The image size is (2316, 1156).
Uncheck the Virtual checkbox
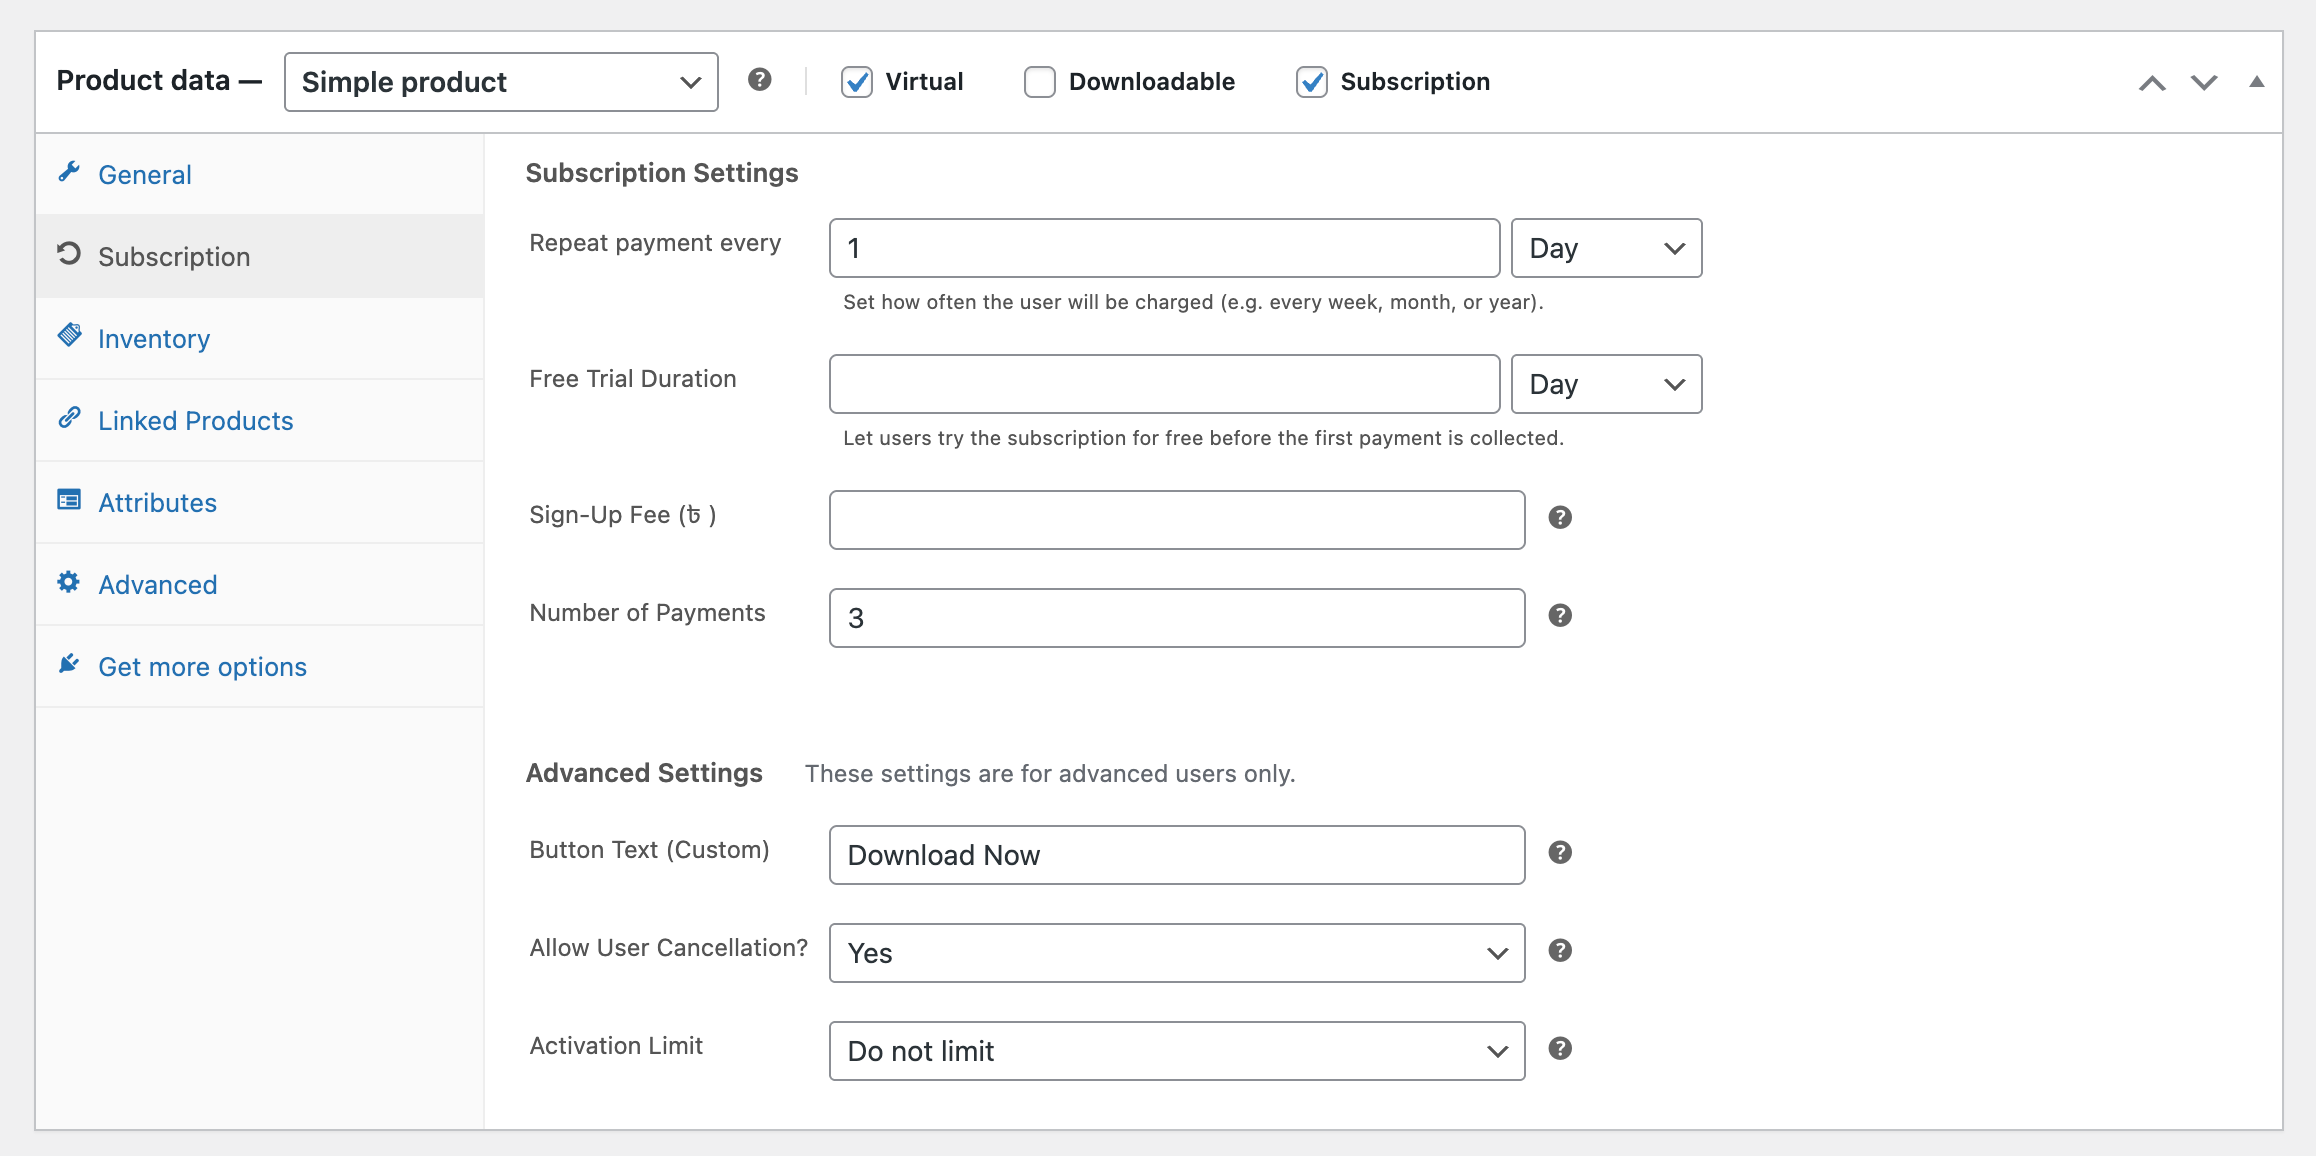[x=857, y=82]
